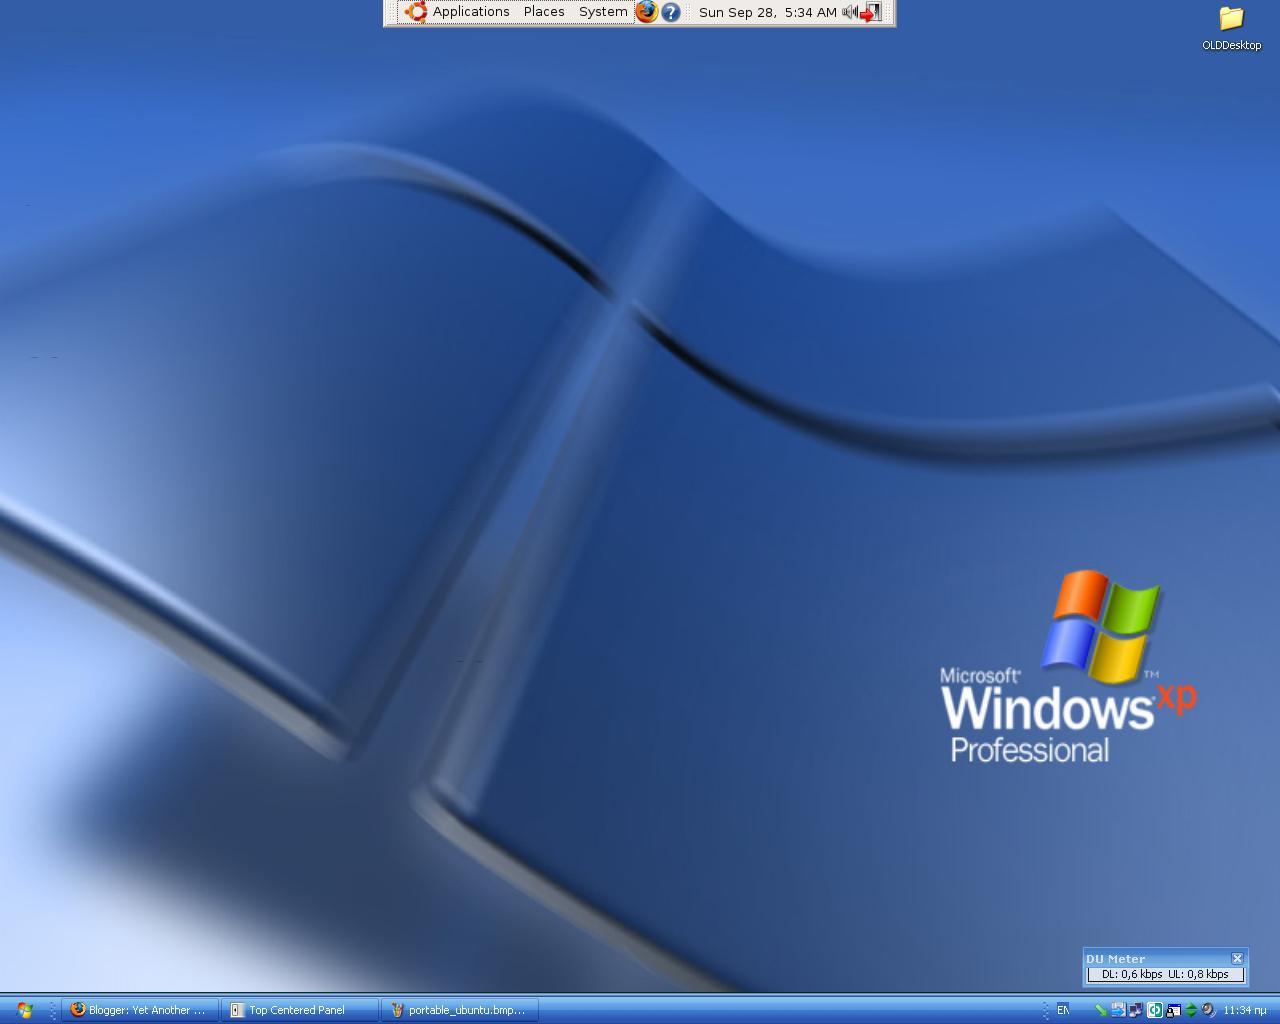Click the volume speaker icon in panel
The image size is (1280, 1024).
[x=850, y=12]
